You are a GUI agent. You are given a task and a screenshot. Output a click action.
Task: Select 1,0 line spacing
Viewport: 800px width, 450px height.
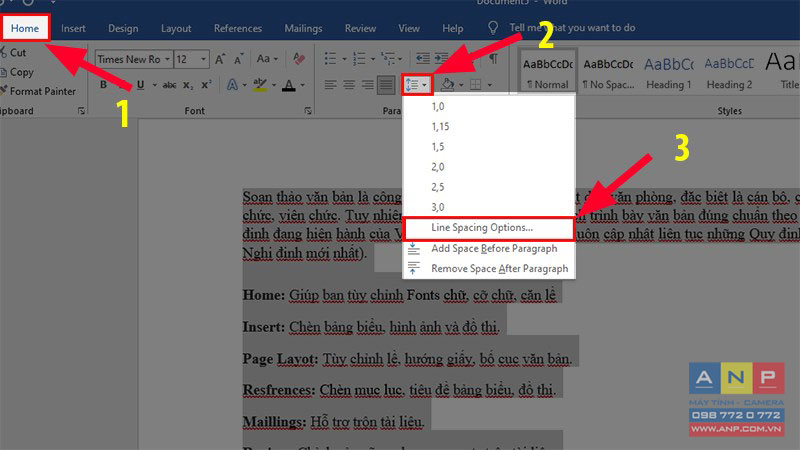click(x=489, y=106)
